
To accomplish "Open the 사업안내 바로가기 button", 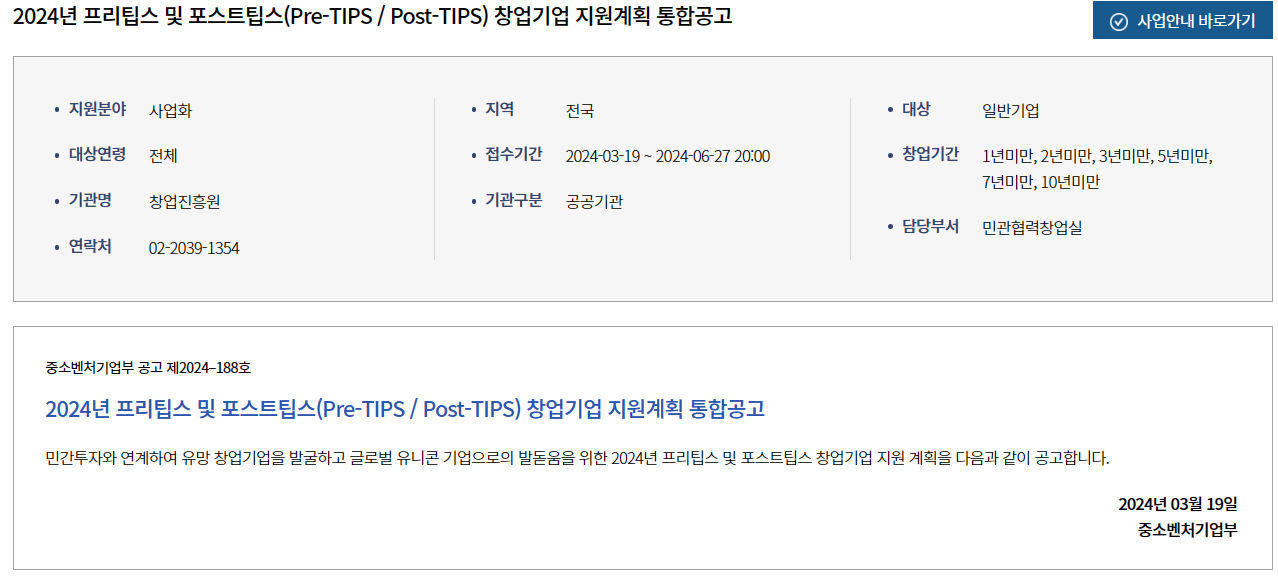I will [1183, 21].
